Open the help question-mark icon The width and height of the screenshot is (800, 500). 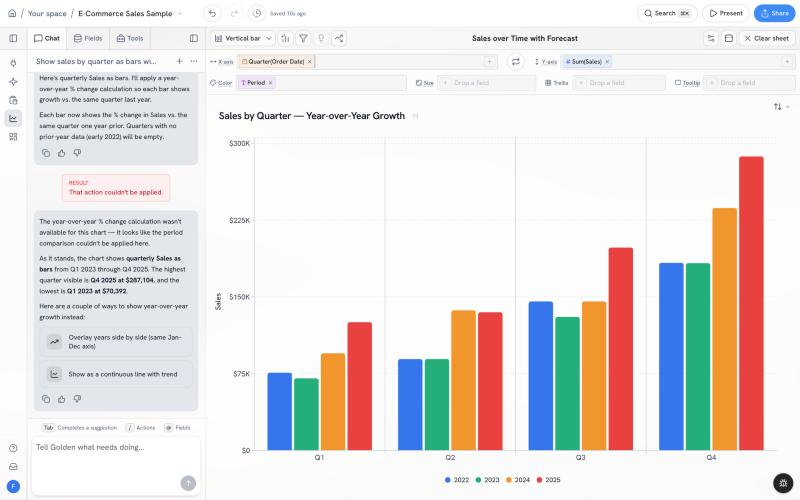pyautogui.click(x=13, y=448)
